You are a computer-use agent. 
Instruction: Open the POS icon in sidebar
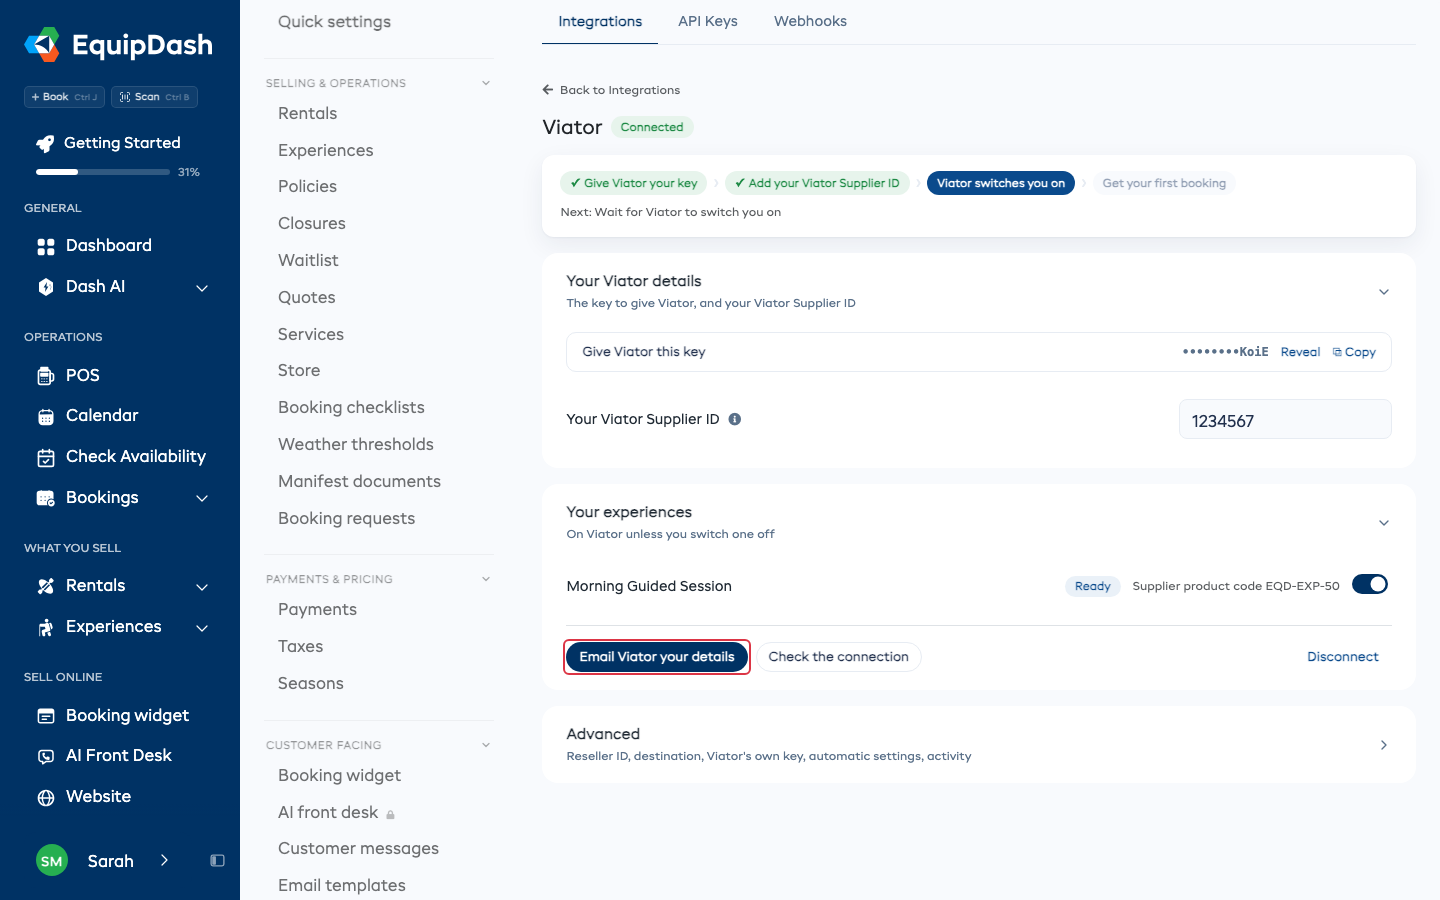(46, 376)
